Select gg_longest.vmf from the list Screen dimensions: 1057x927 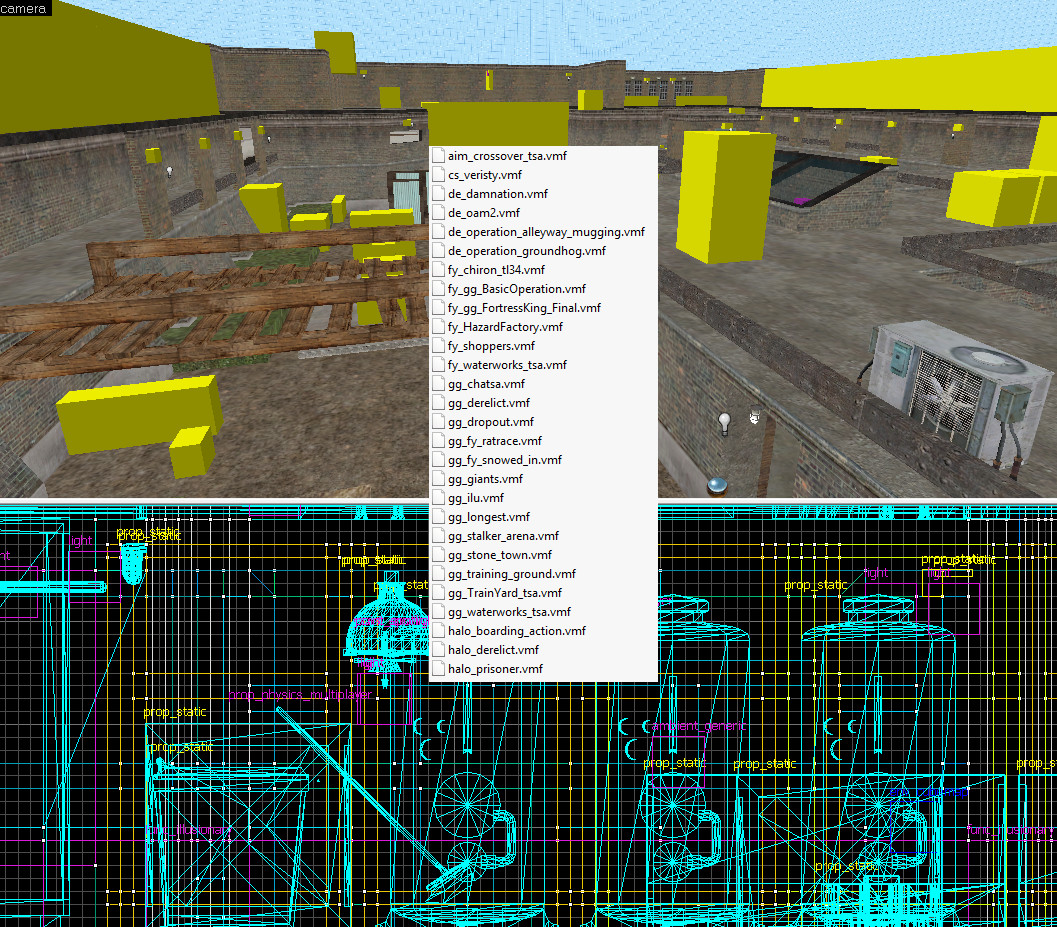coord(490,516)
